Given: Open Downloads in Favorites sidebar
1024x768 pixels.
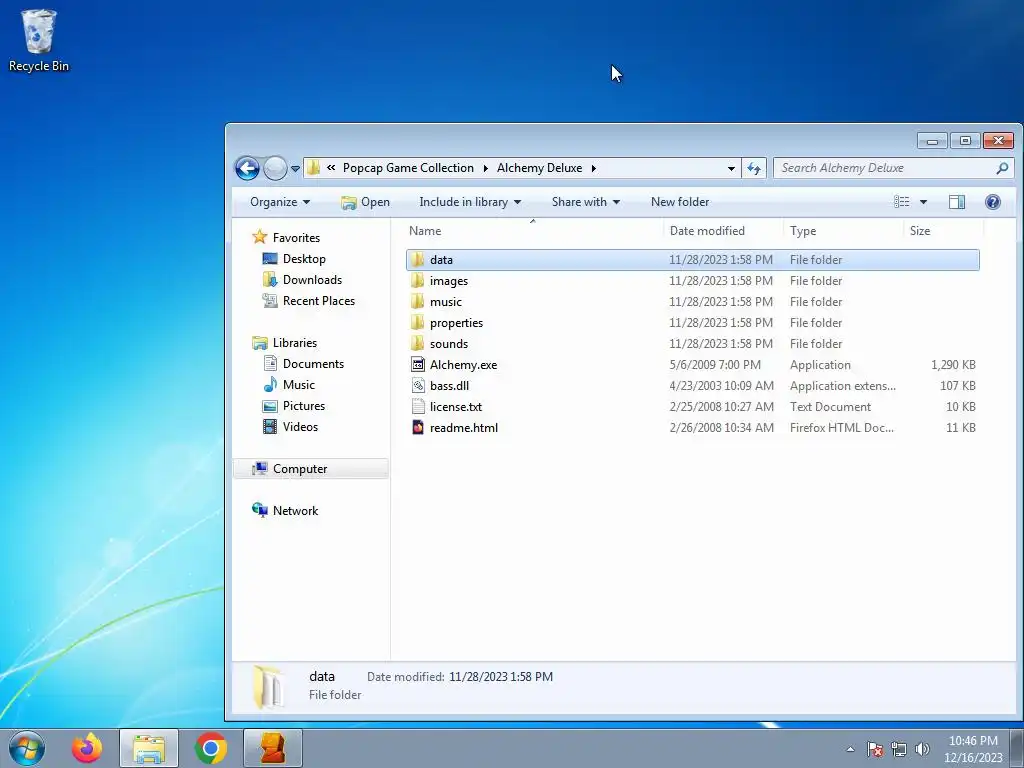Looking at the screenshot, I should (312, 280).
